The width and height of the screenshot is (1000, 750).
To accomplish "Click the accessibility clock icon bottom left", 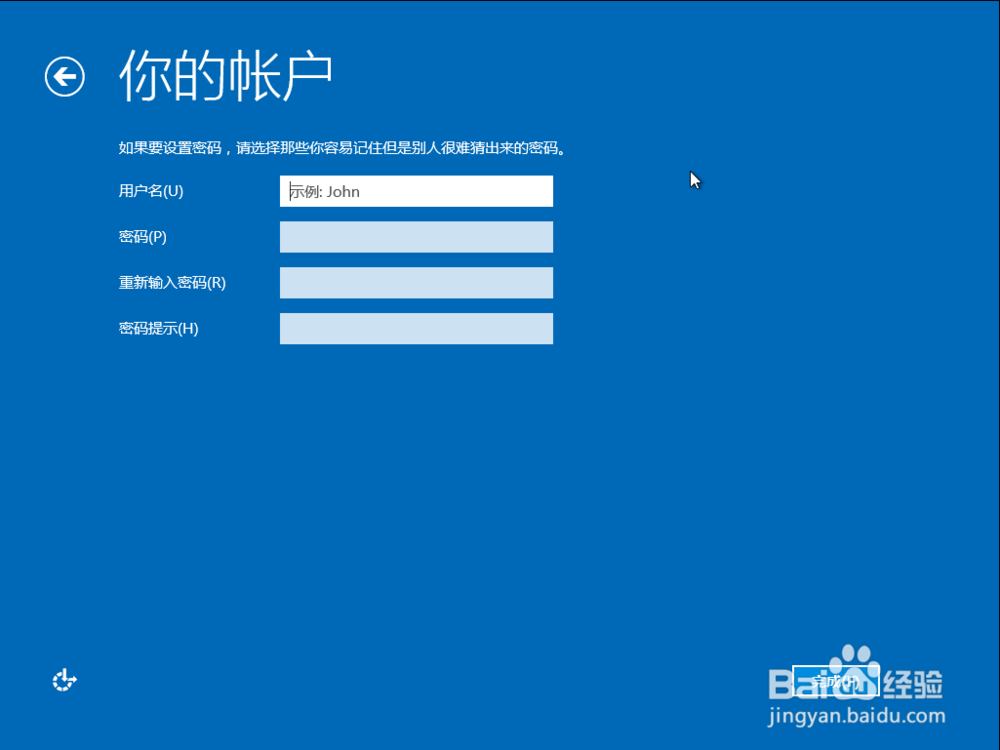I will coord(64,680).
